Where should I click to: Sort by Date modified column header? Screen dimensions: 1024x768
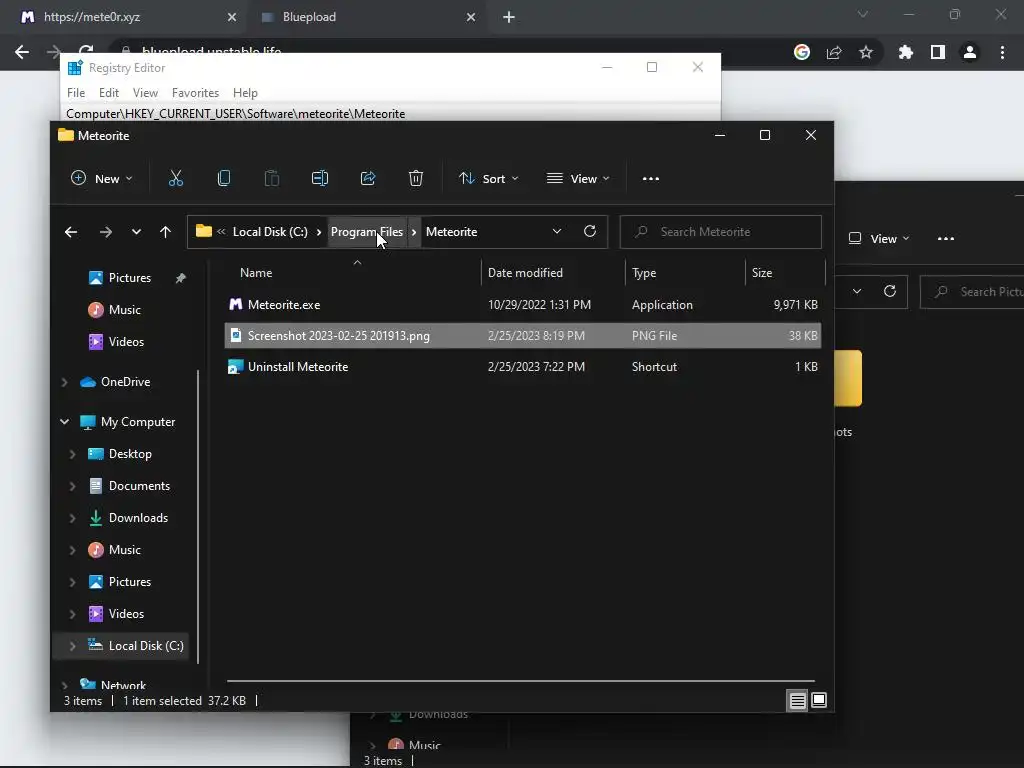[524, 273]
